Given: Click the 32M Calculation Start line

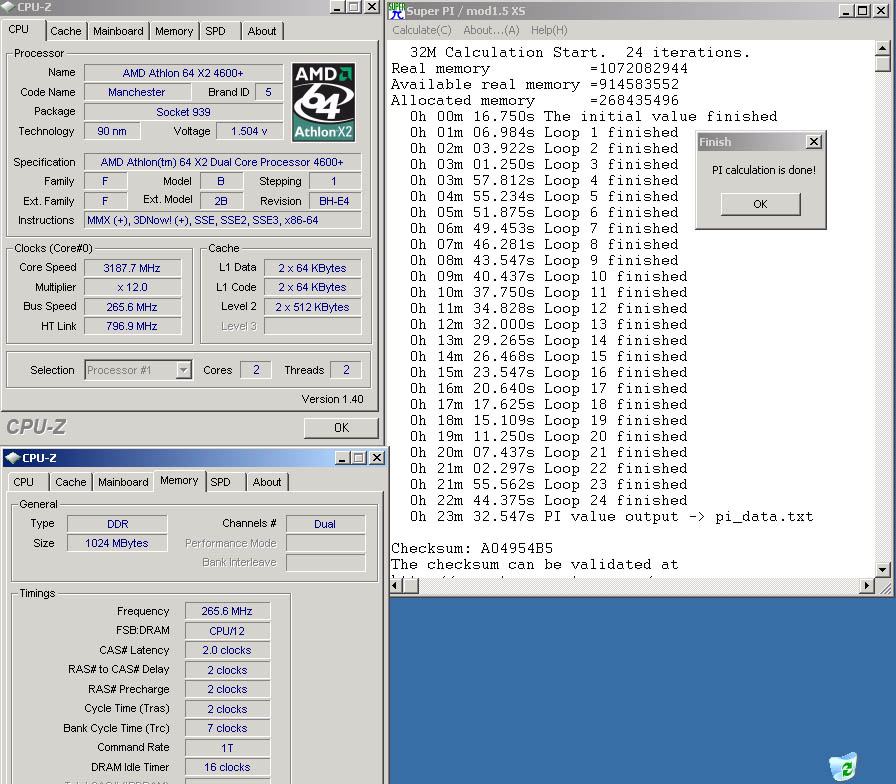Looking at the screenshot, I should click(x=579, y=53).
